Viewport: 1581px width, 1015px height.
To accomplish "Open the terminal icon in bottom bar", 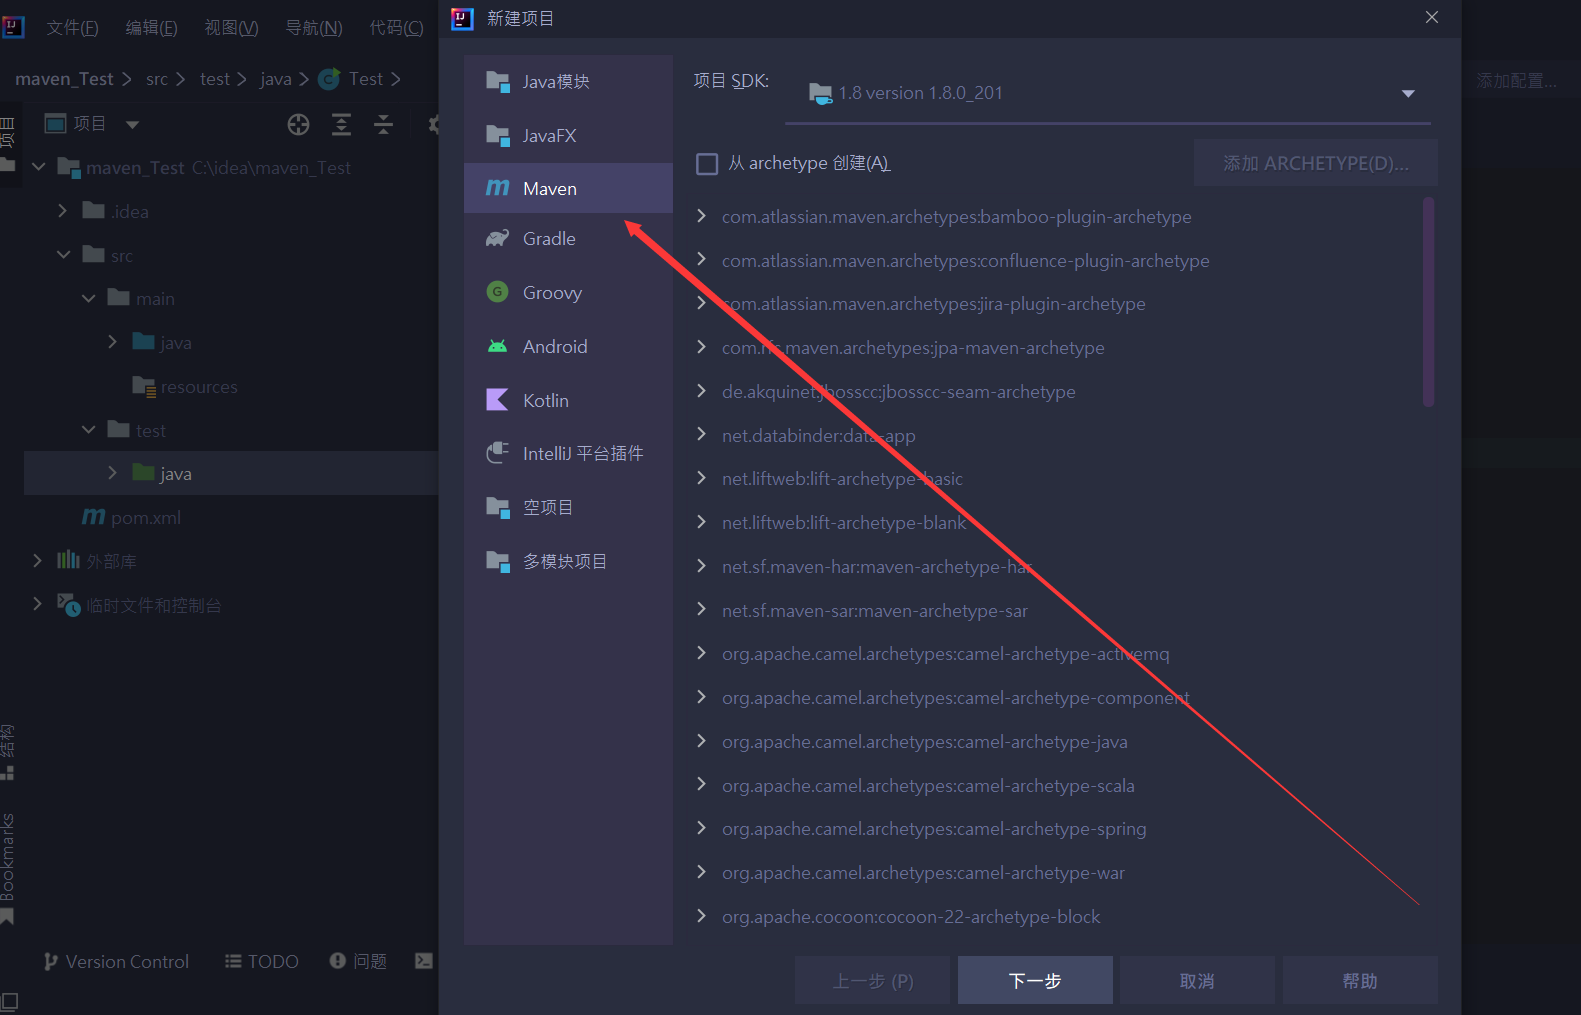I will click(x=424, y=961).
